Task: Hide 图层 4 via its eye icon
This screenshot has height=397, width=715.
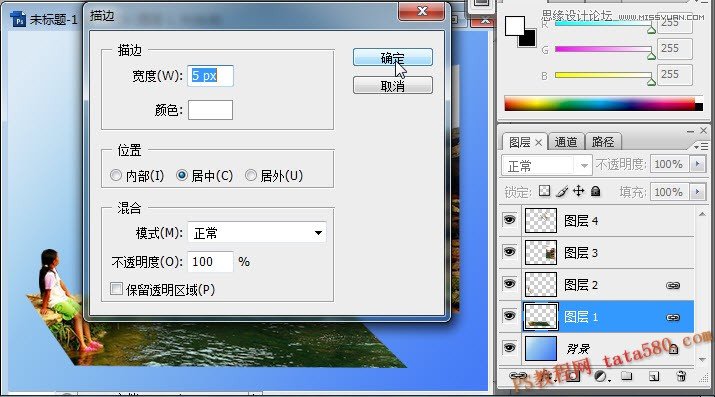Action: pyautogui.click(x=509, y=220)
